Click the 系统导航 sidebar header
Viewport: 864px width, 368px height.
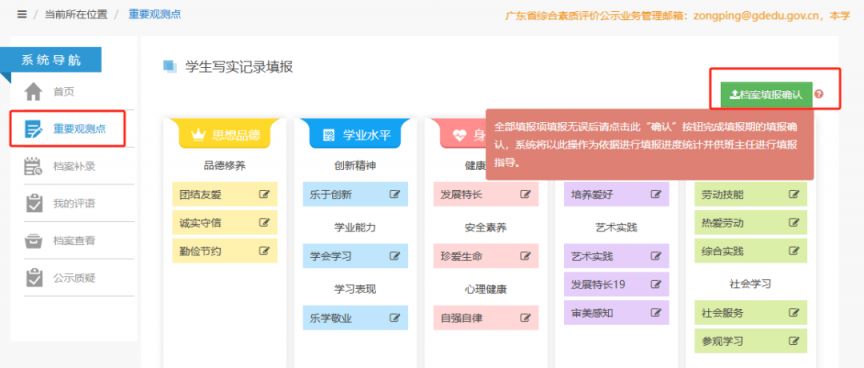tap(51, 60)
